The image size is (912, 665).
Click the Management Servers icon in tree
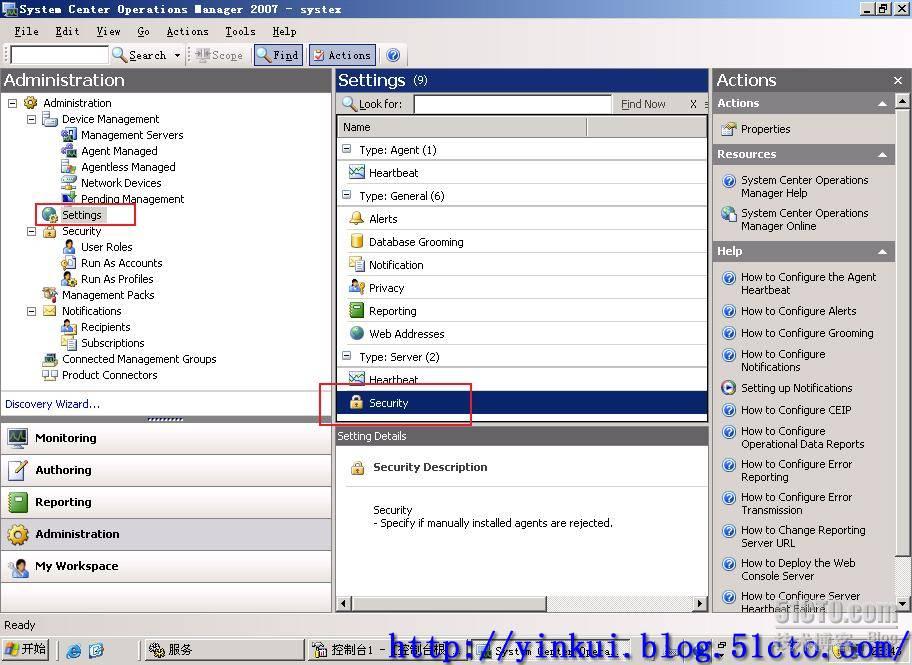(x=69, y=134)
